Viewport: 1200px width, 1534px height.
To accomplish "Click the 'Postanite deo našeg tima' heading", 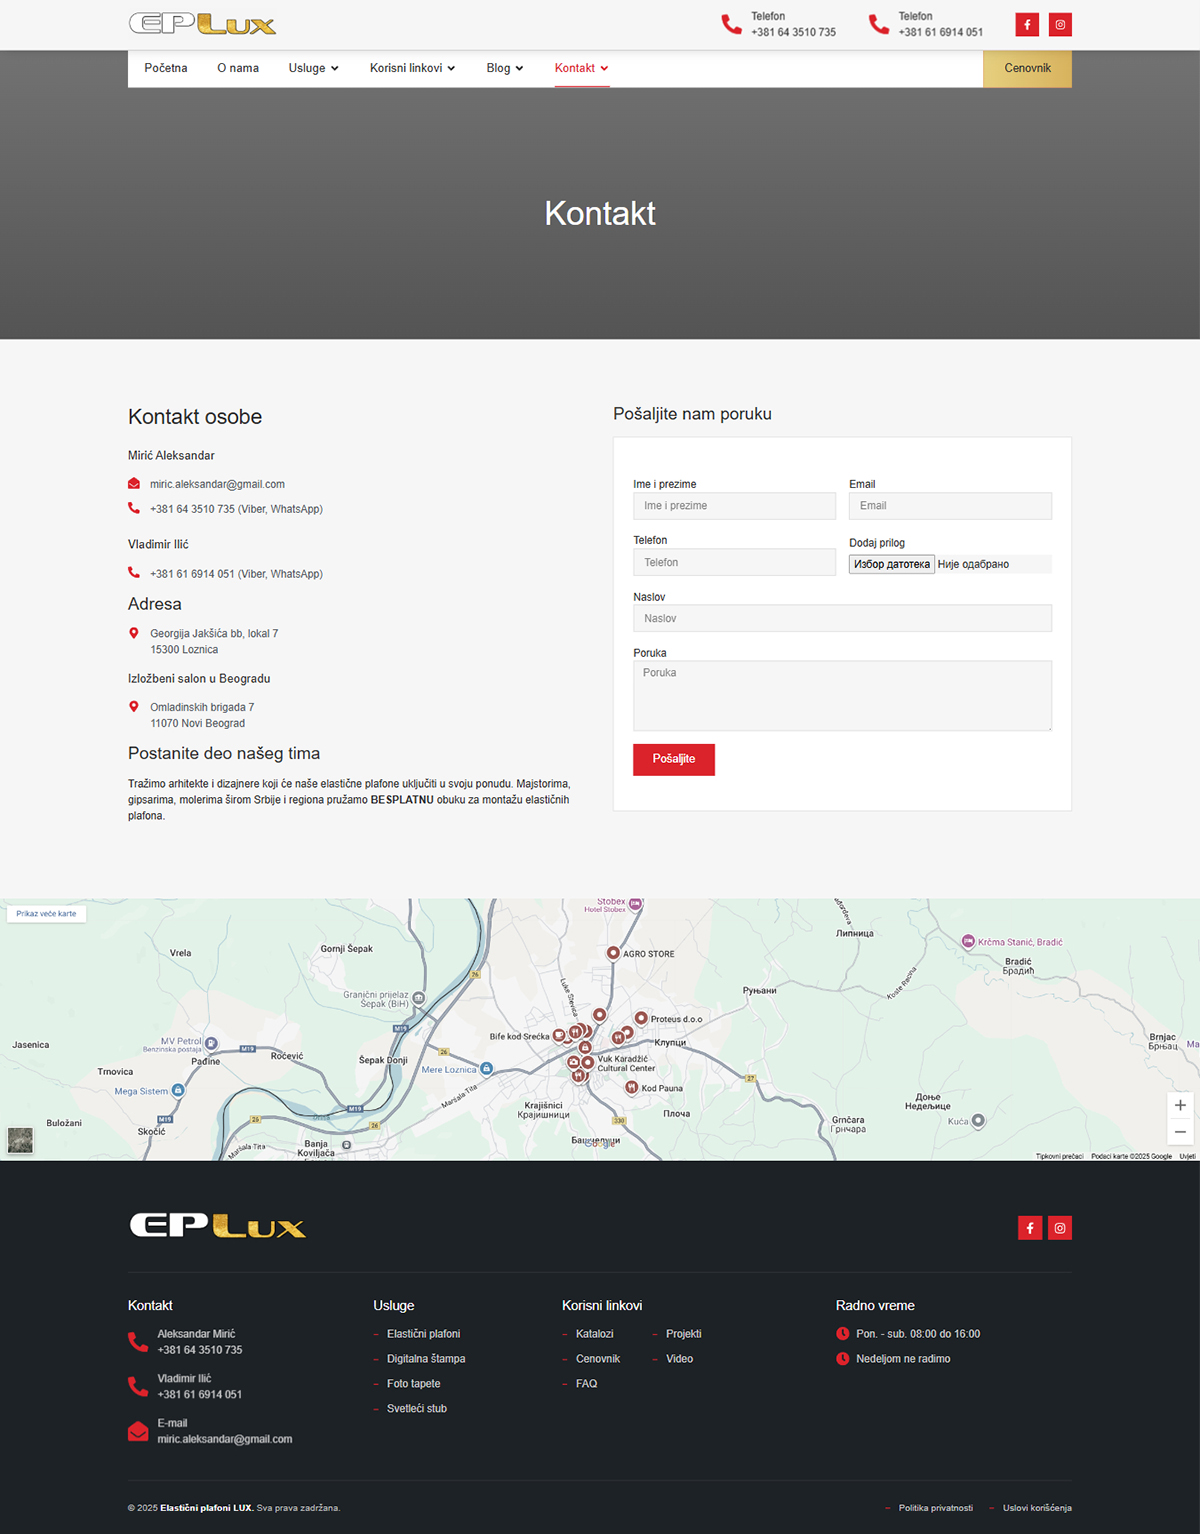I will coord(224,754).
